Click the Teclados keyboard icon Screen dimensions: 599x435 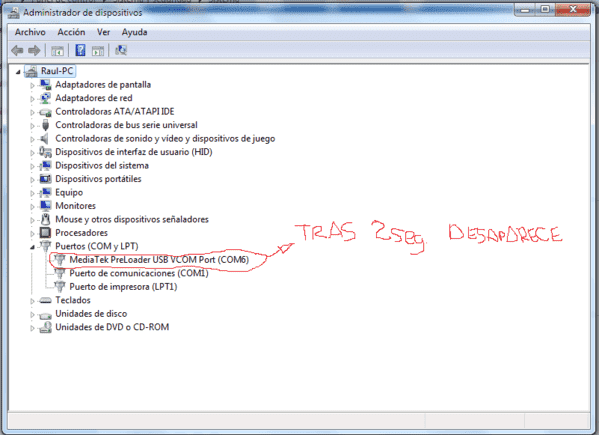pyautogui.click(x=45, y=301)
